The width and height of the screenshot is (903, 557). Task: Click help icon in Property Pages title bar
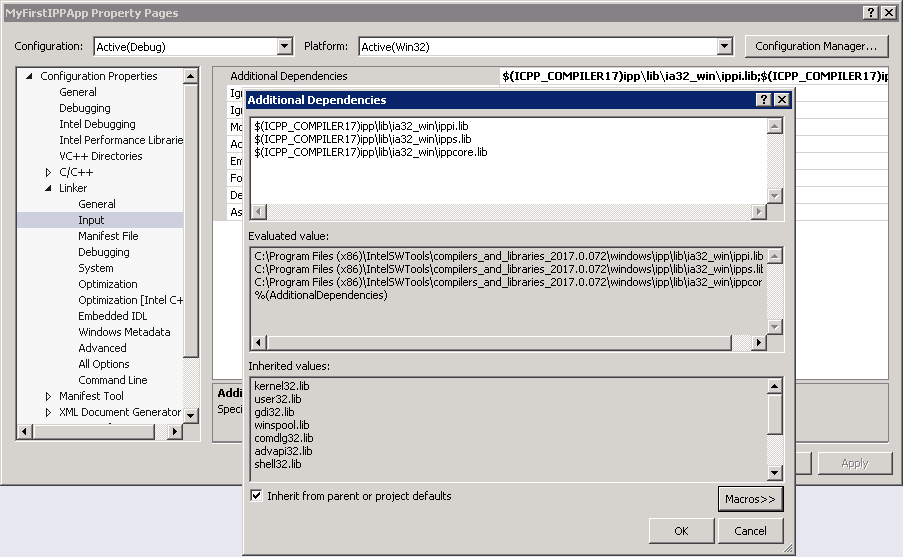point(871,11)
